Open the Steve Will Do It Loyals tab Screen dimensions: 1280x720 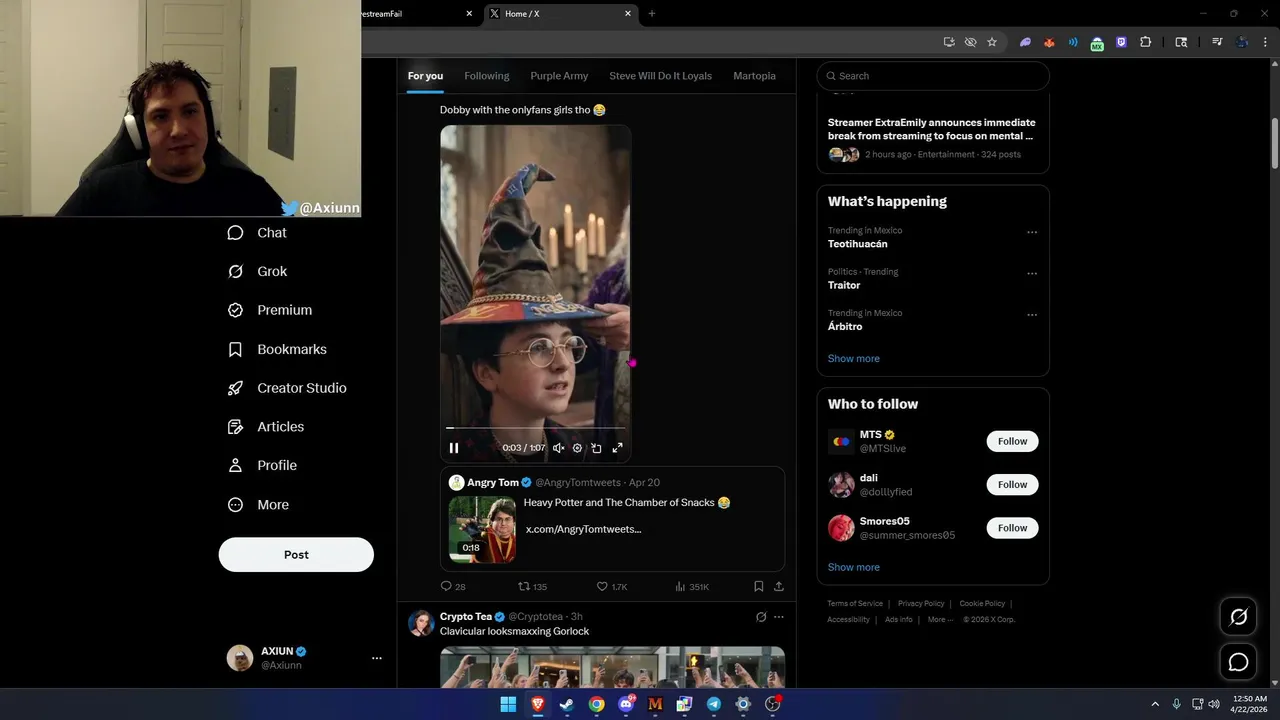[660, 76]
